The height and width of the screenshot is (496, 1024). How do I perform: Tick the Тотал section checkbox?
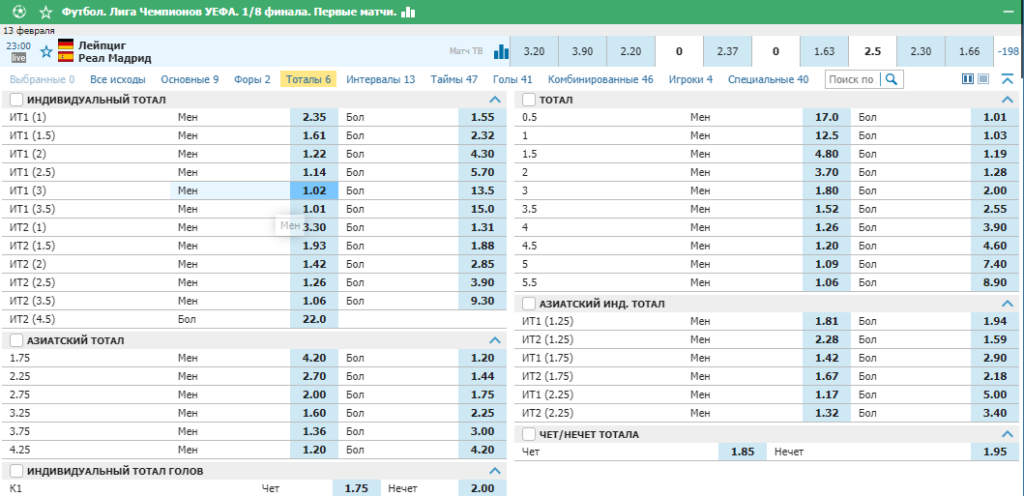pyautogui.click(x=529, y=100)
